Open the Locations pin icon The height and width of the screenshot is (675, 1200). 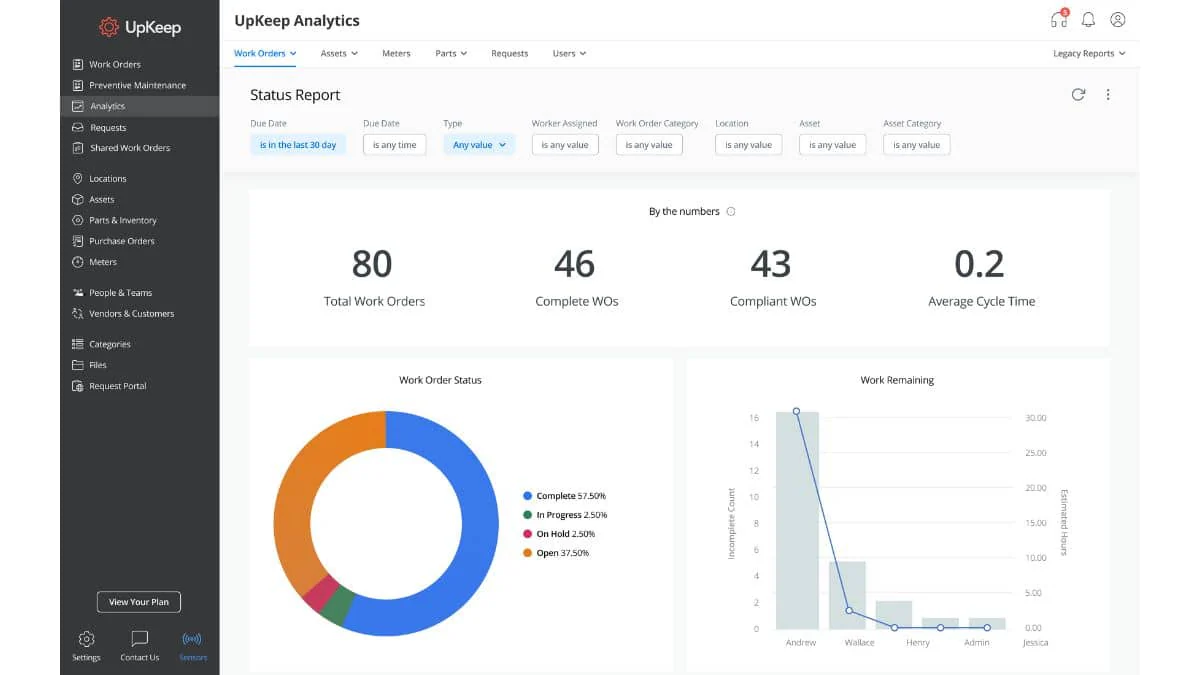78,178
